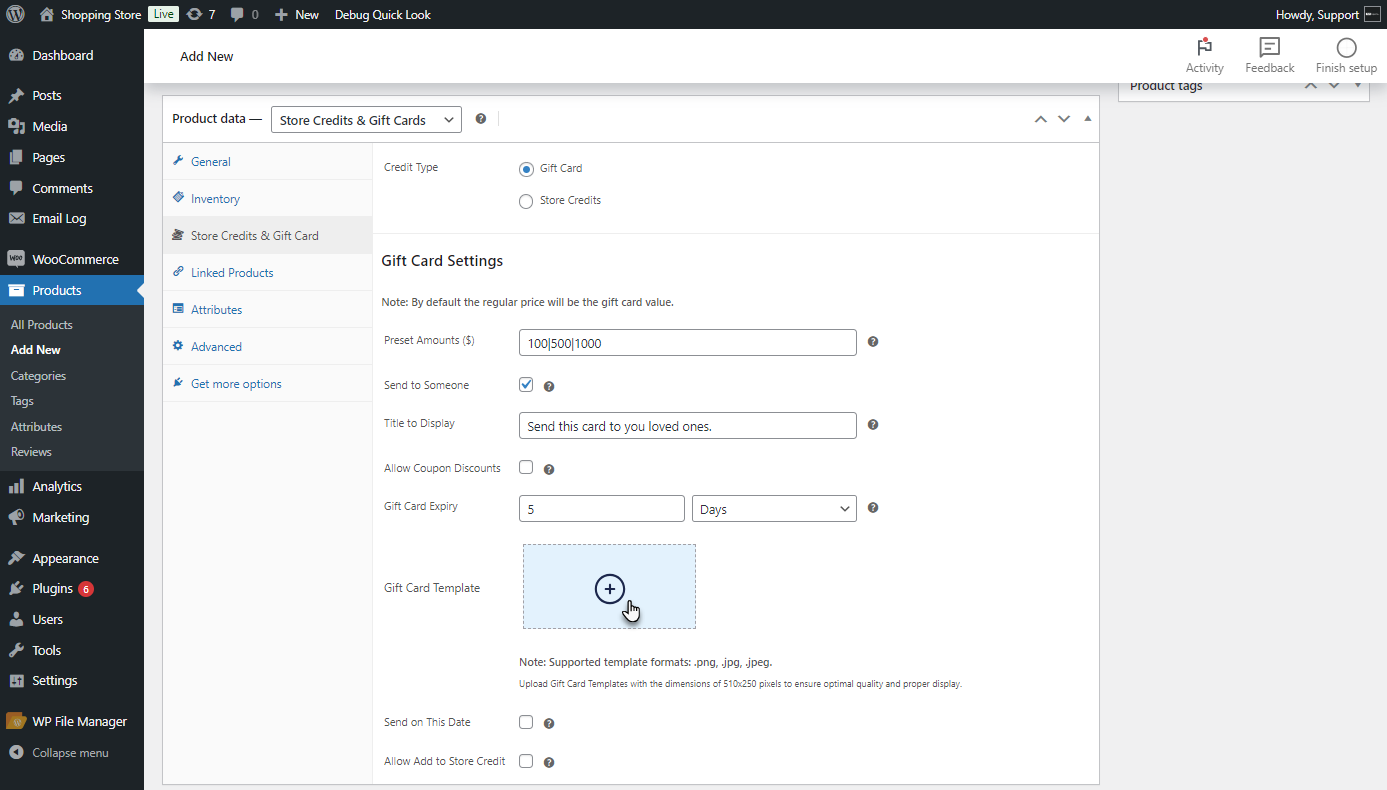Click help icon beside product type dropdown
1387x790 pixels.
pos(481,119)
